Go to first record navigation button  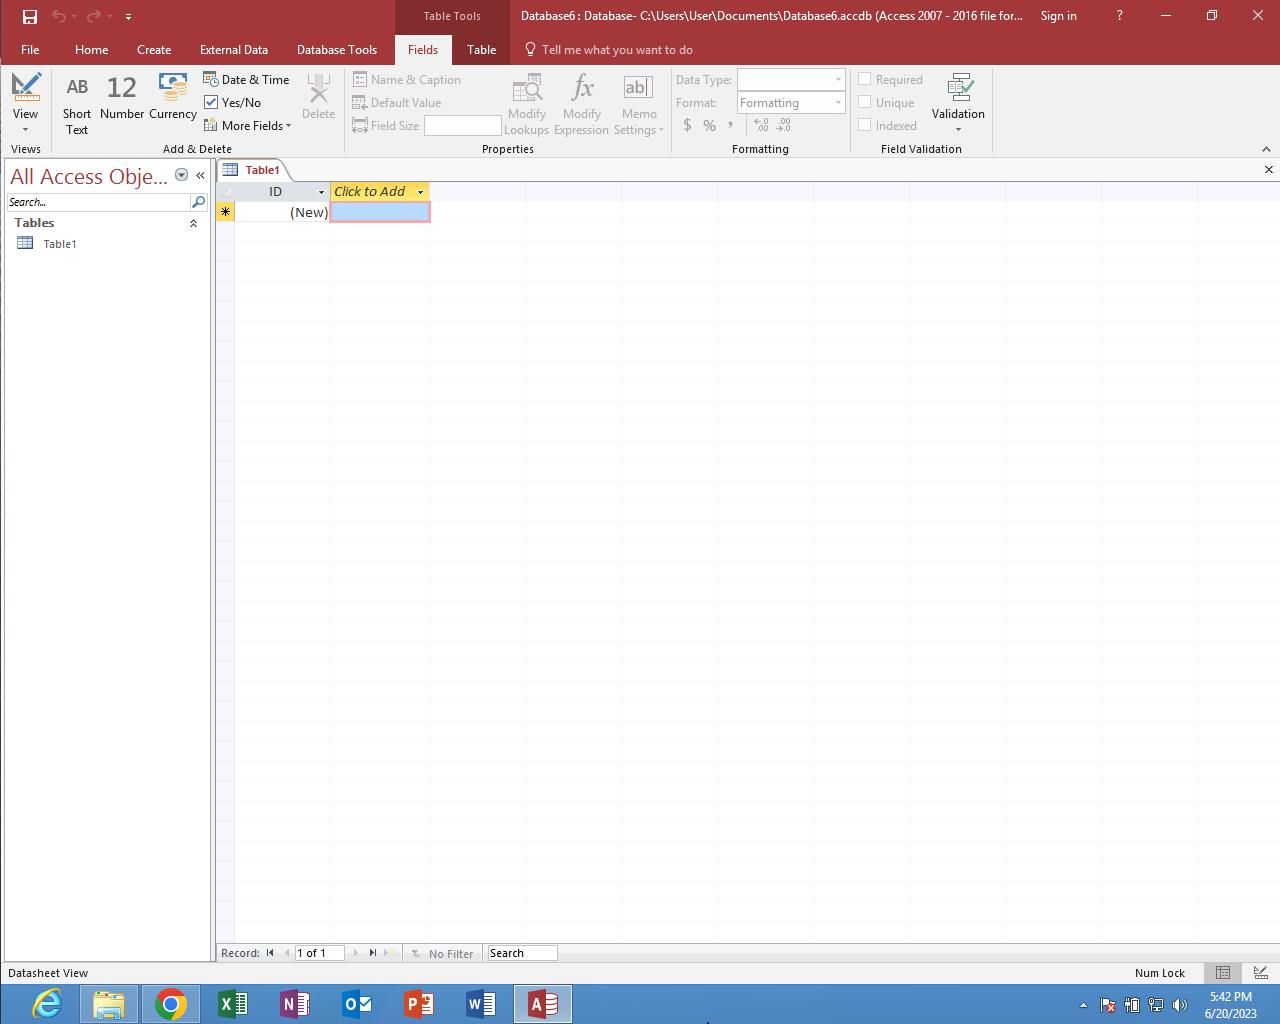coord(270,953)
